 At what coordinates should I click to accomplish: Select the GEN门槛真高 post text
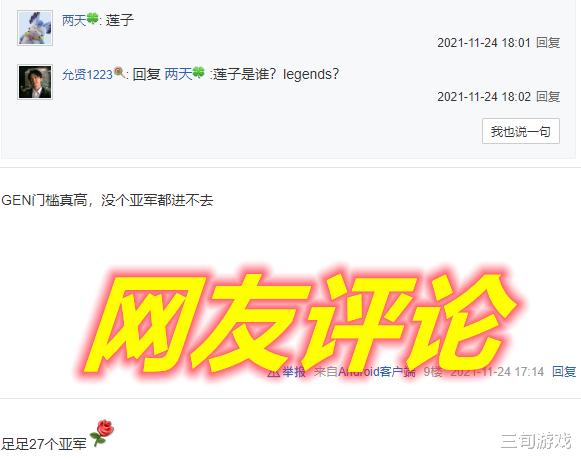click(x=107, y=200)
